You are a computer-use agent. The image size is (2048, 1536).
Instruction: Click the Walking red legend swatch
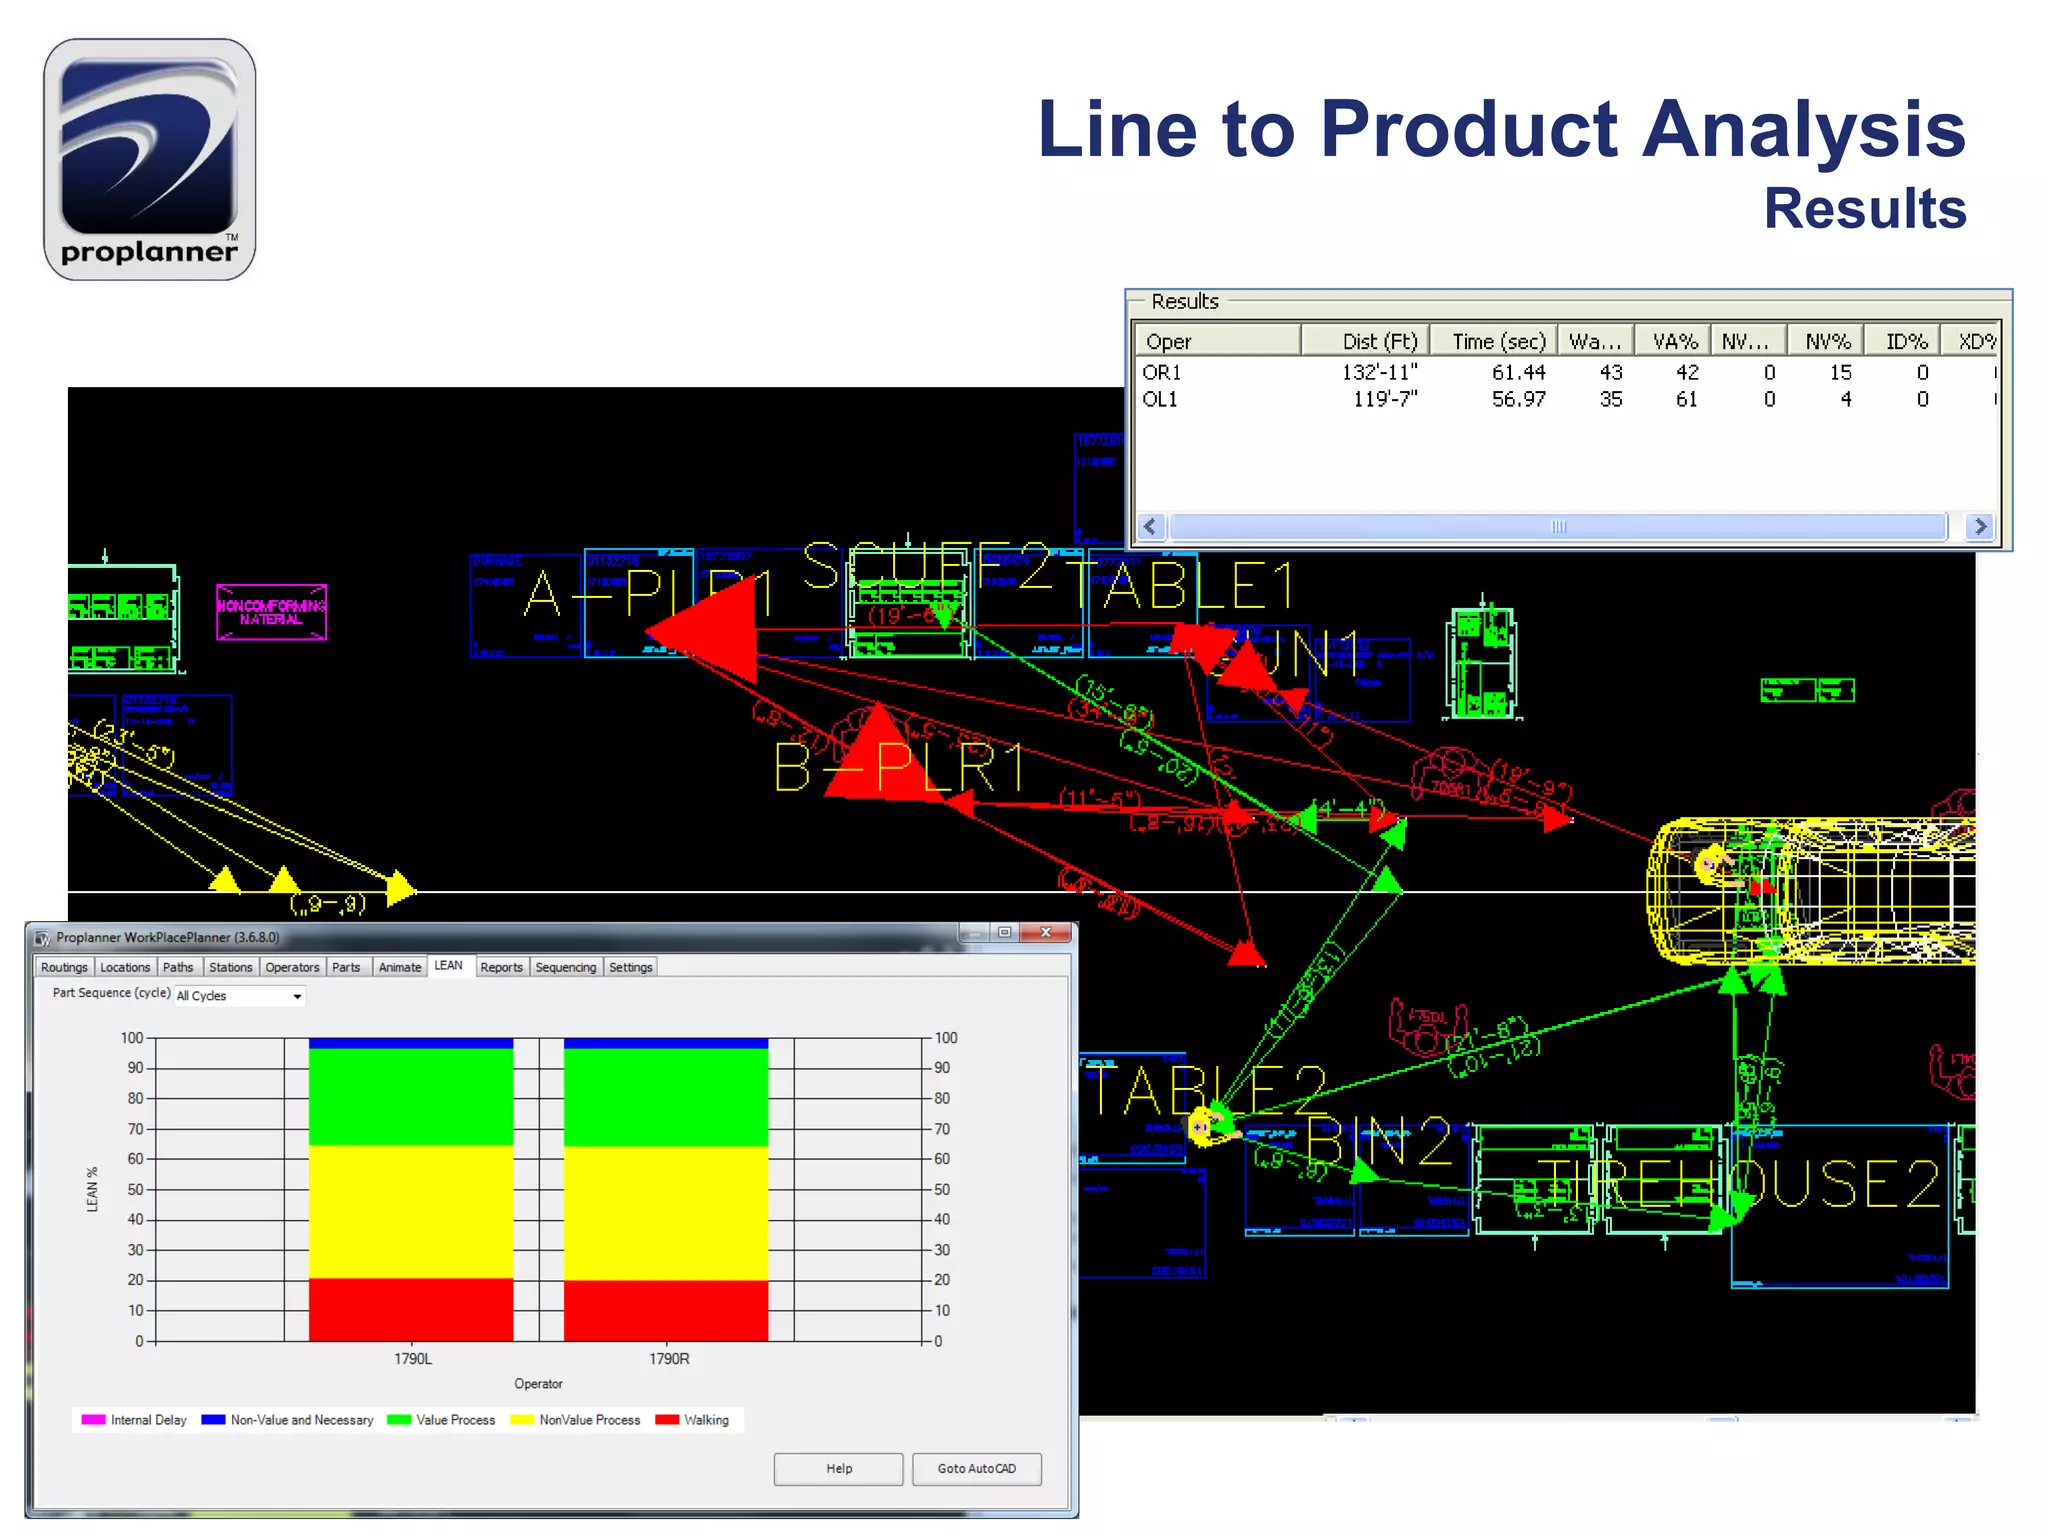[x=667, y=1420]
